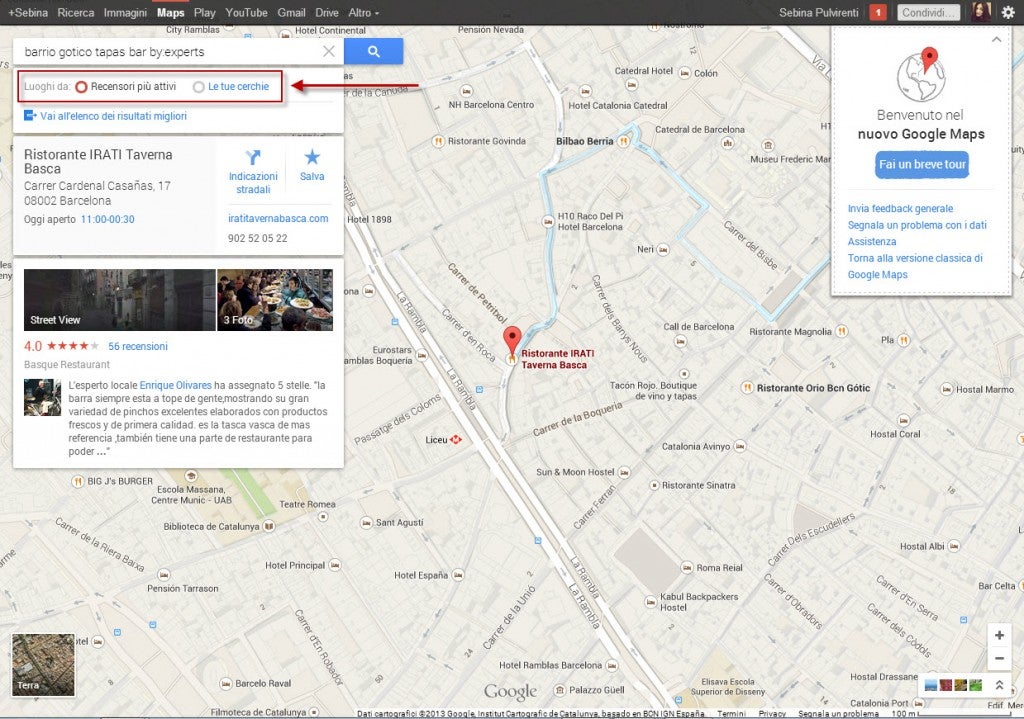This screenshot has height=719, width=1024.
Task: Select the Ristorante Orio Bcn Gòtic marker icon
Action: pos(747,387)
